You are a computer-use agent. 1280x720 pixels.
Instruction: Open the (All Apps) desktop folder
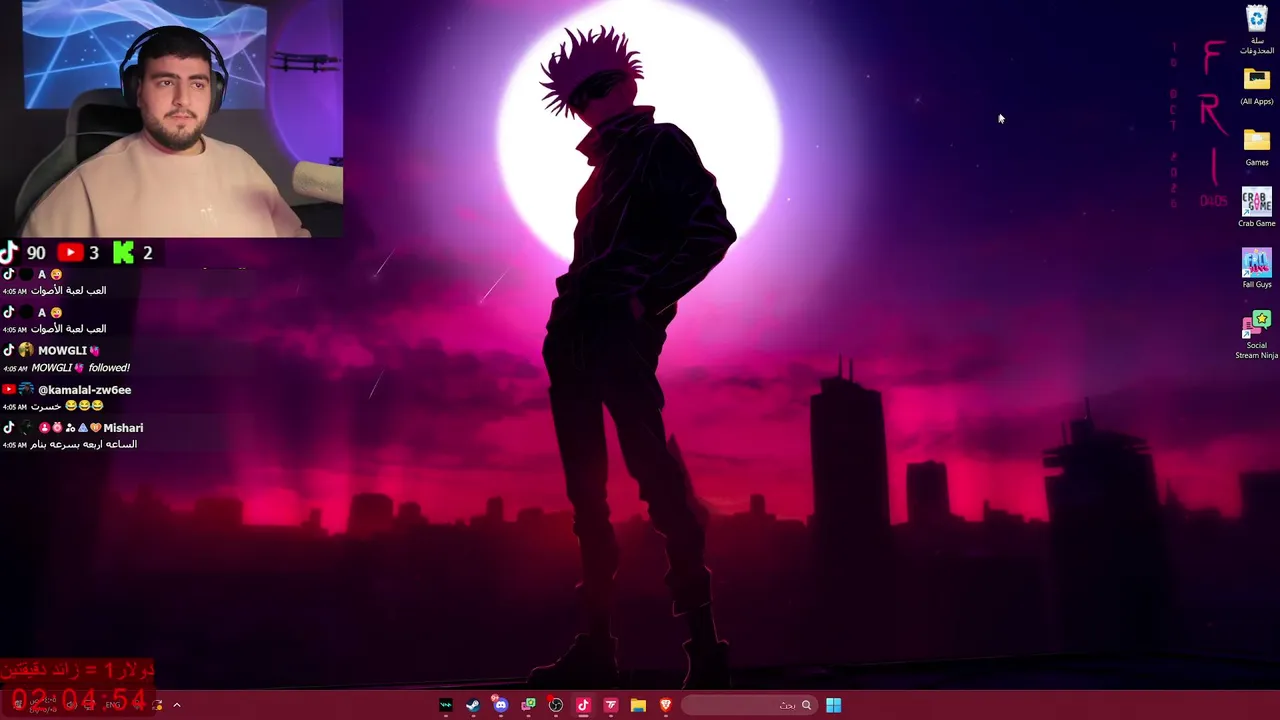1257,86
